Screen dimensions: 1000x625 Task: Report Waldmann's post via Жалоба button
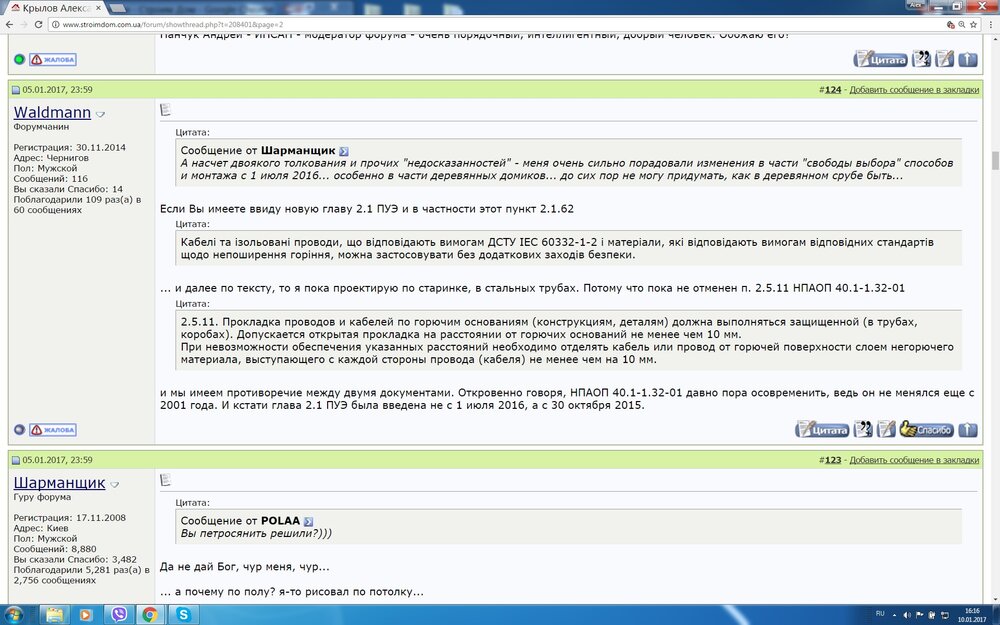[x=53, y=430]
